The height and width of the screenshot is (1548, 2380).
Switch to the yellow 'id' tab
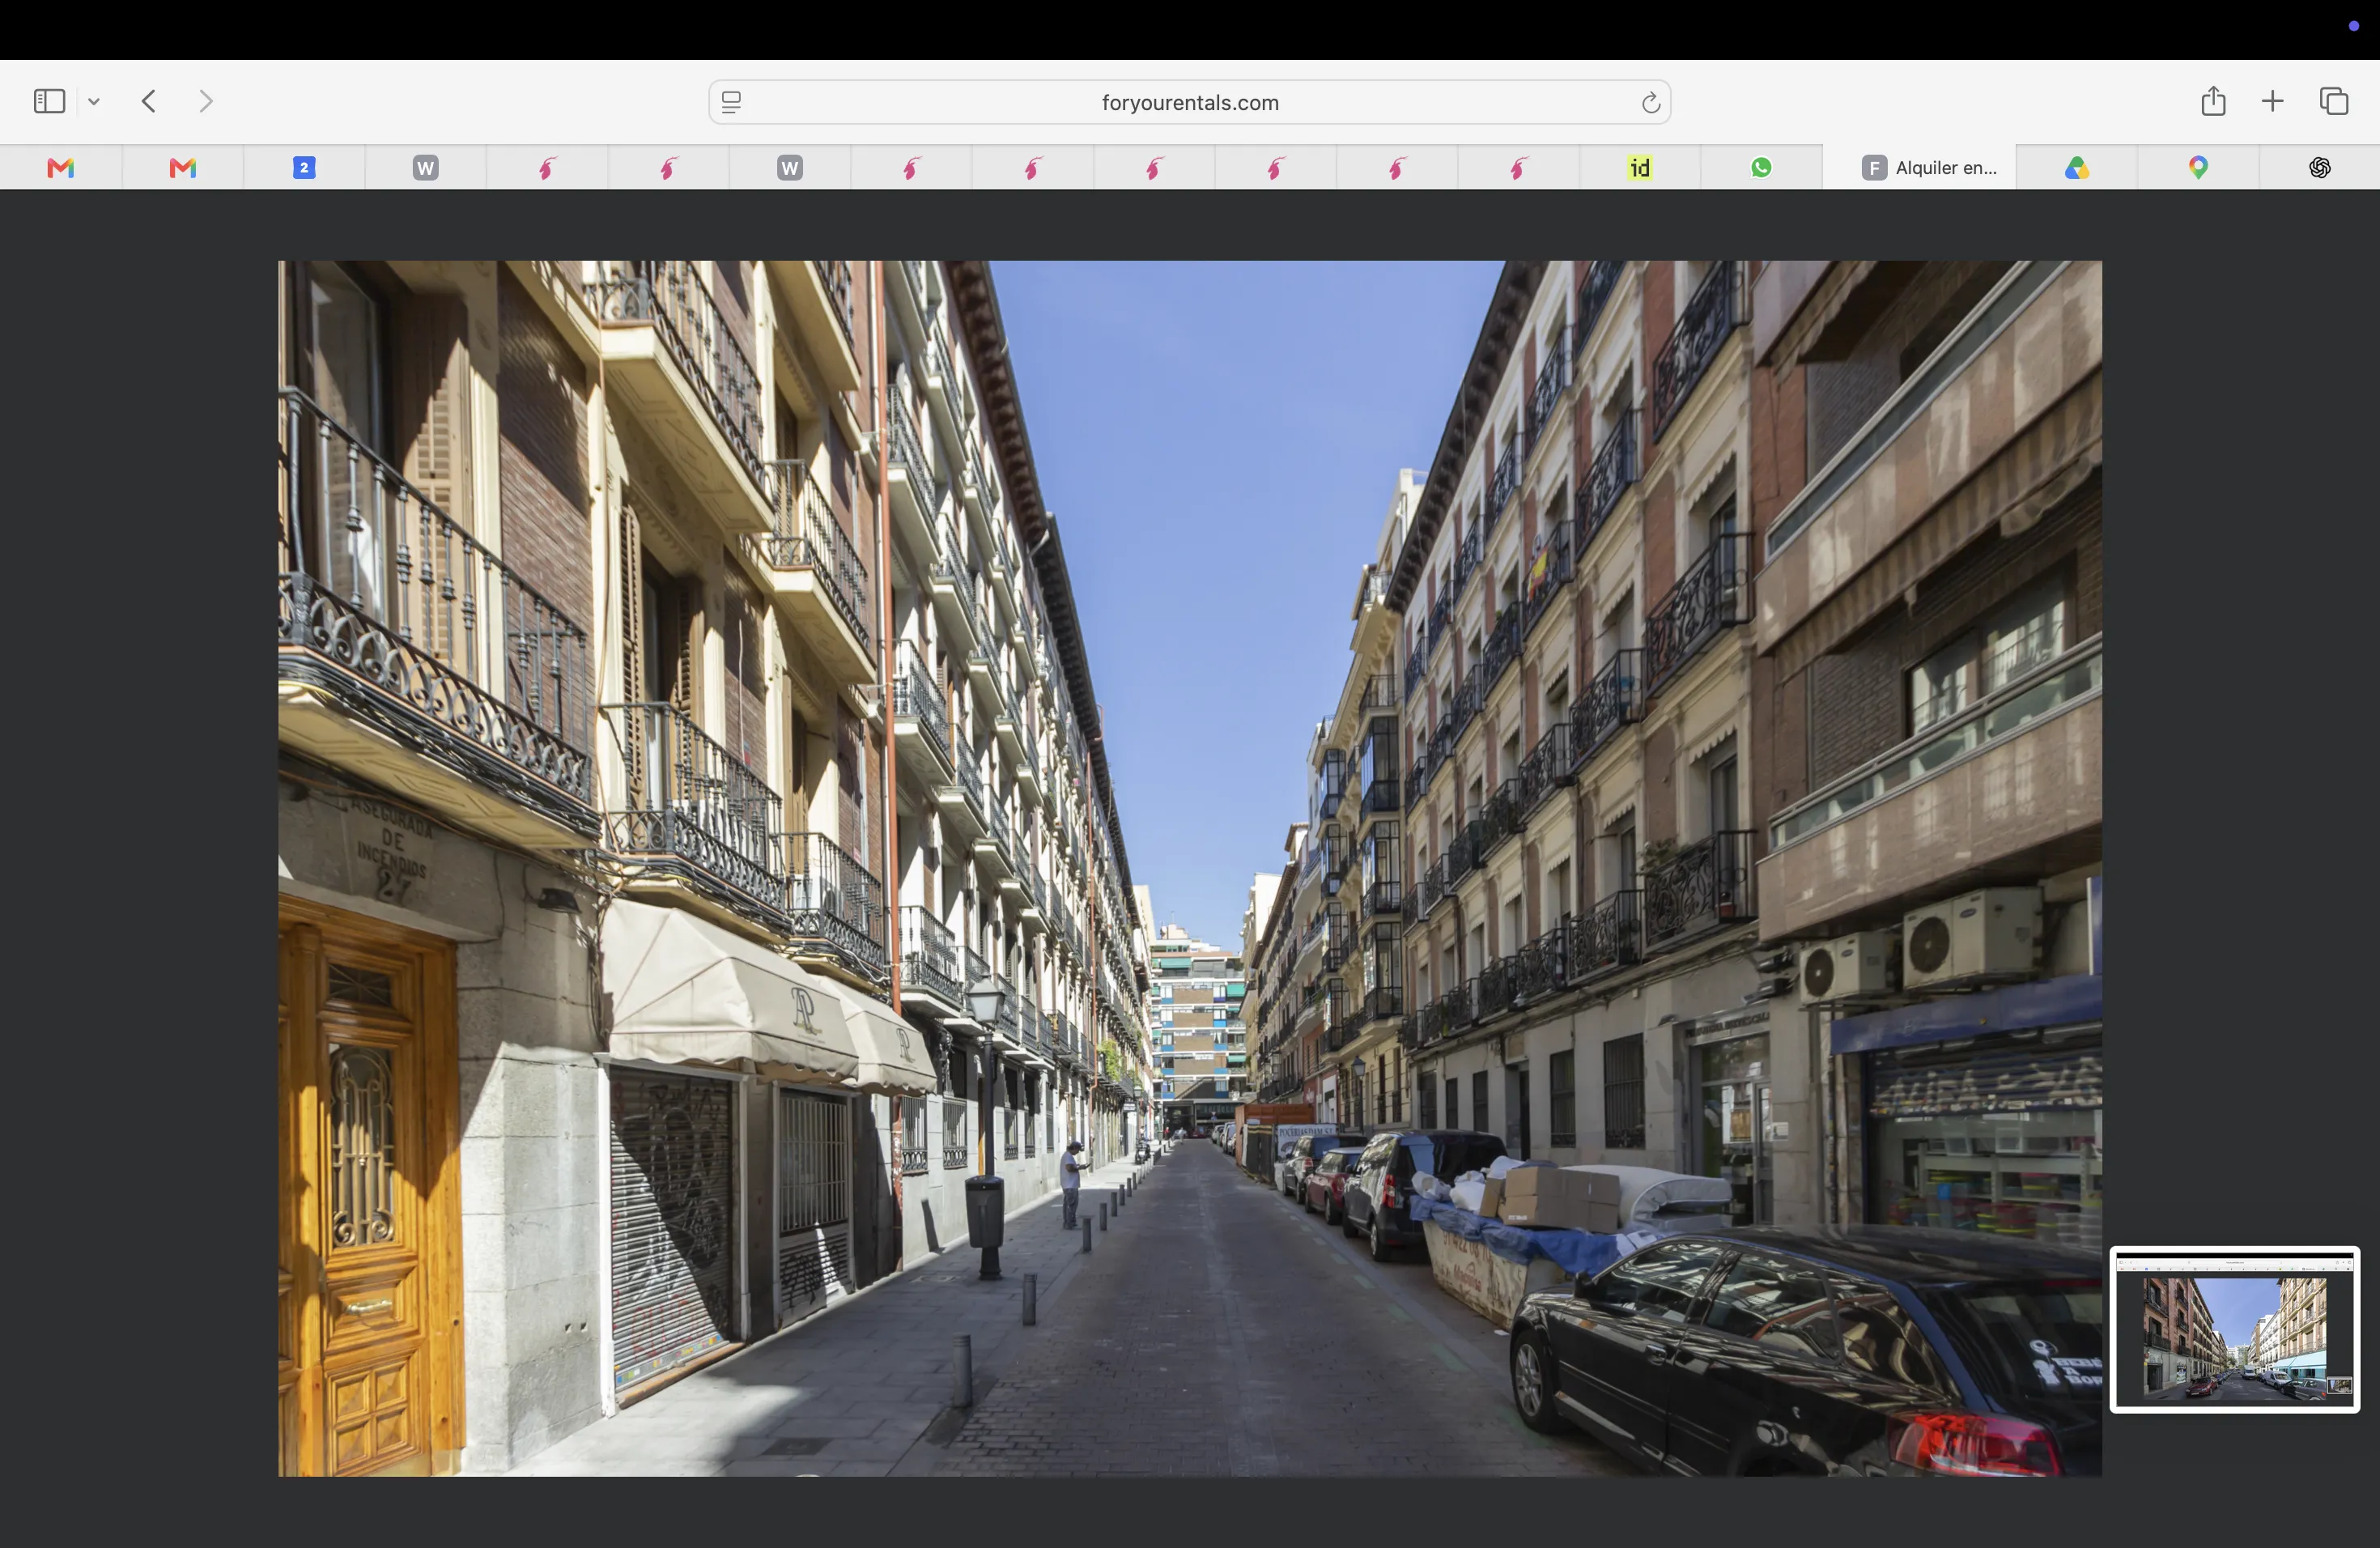pos(1640,167)
